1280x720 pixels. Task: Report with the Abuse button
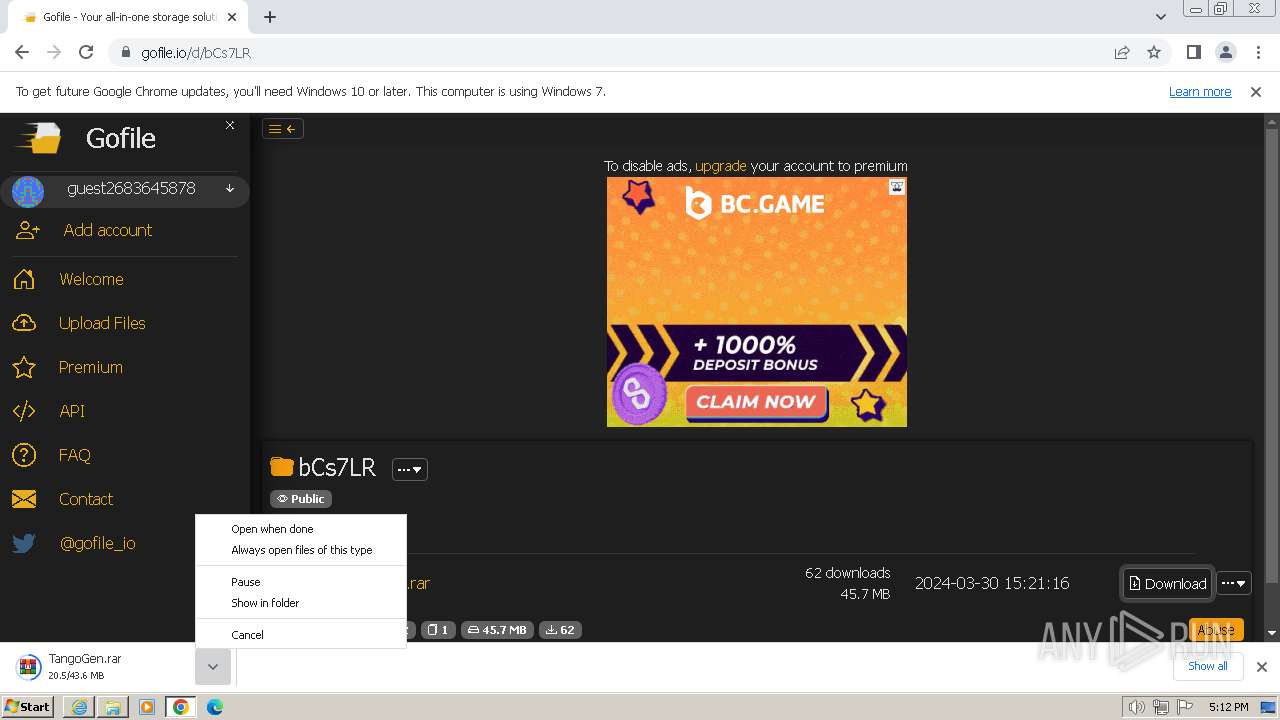[1216, 630]
